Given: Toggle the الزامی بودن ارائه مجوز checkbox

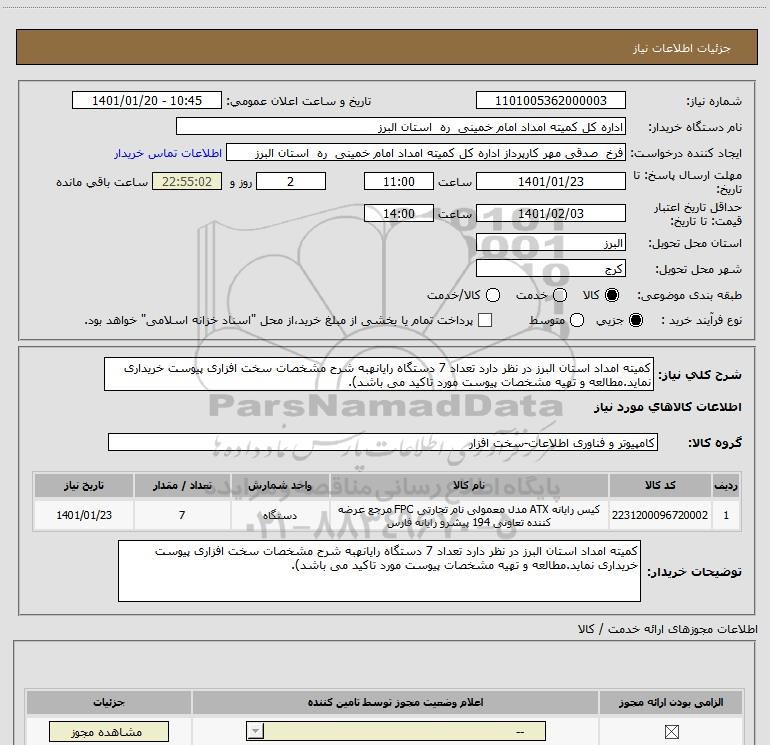Looking at the screenshot, I should tap(671, 732).
